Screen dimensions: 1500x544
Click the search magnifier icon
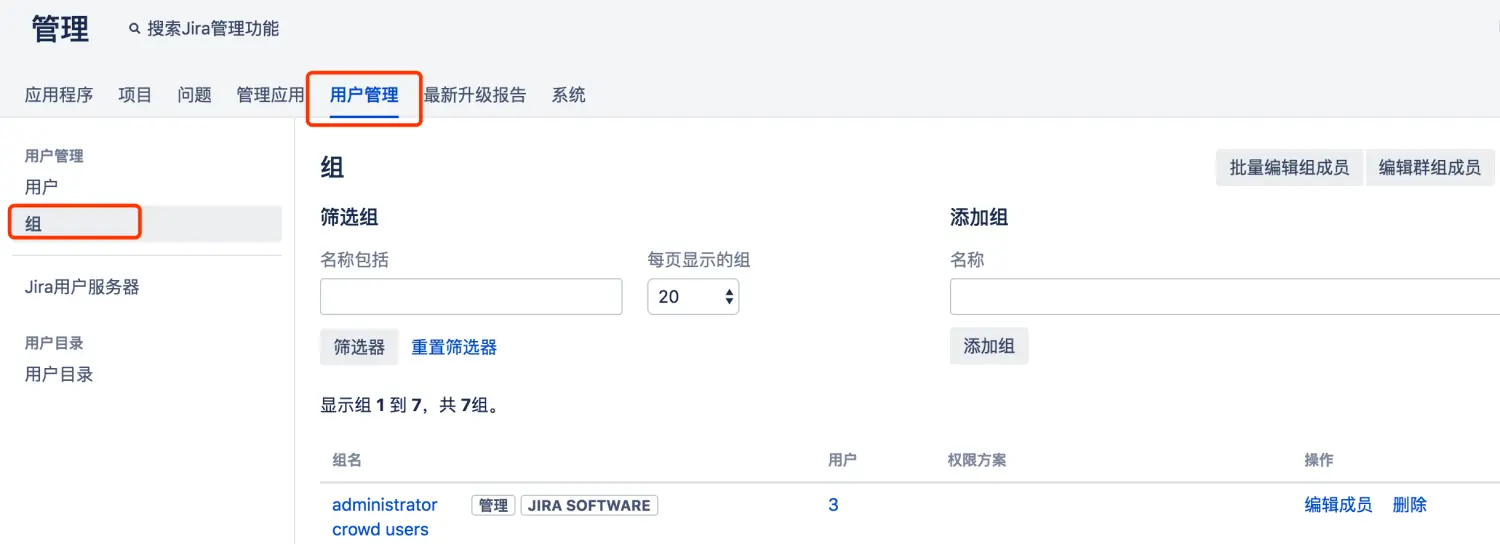click(134, 30)
